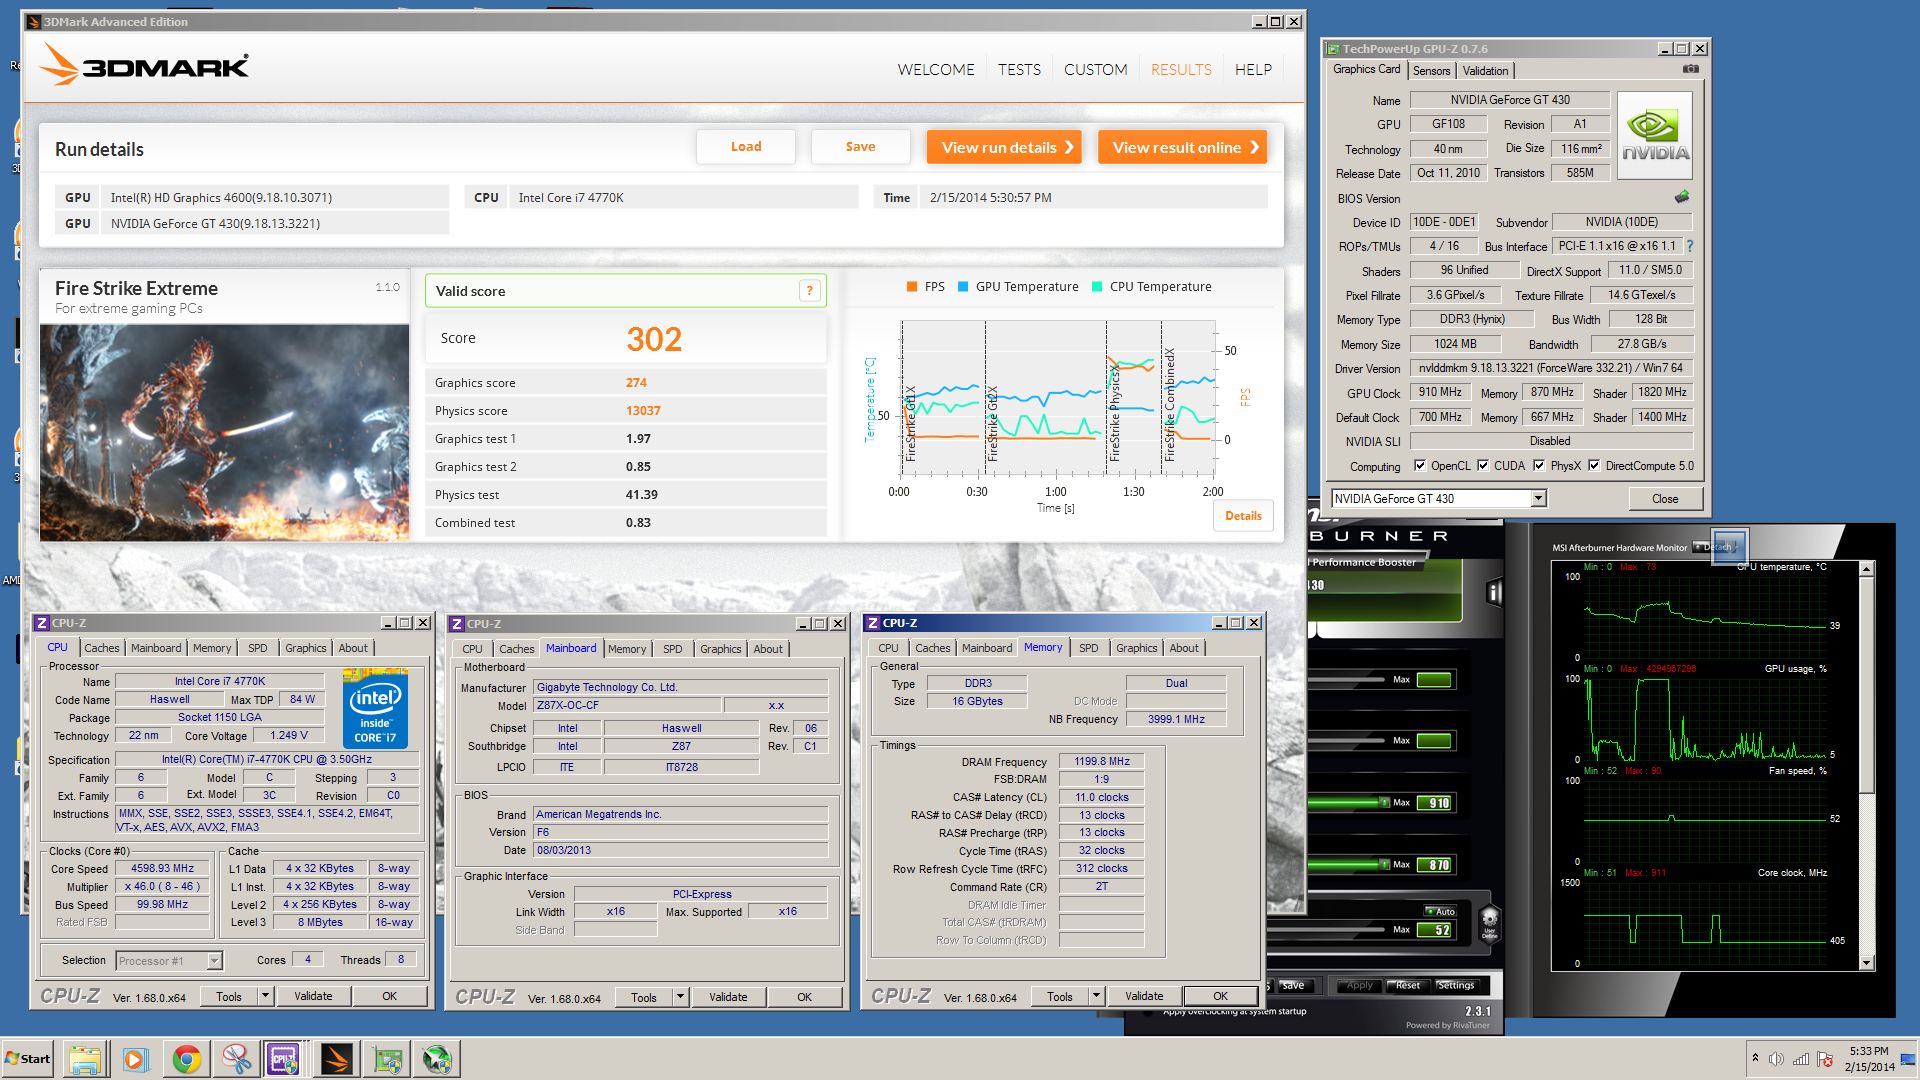This screenshot has height=1080, width=1920.
Task: Switch to the TESTS tab in 3DMark
Action: [1019, 69]
